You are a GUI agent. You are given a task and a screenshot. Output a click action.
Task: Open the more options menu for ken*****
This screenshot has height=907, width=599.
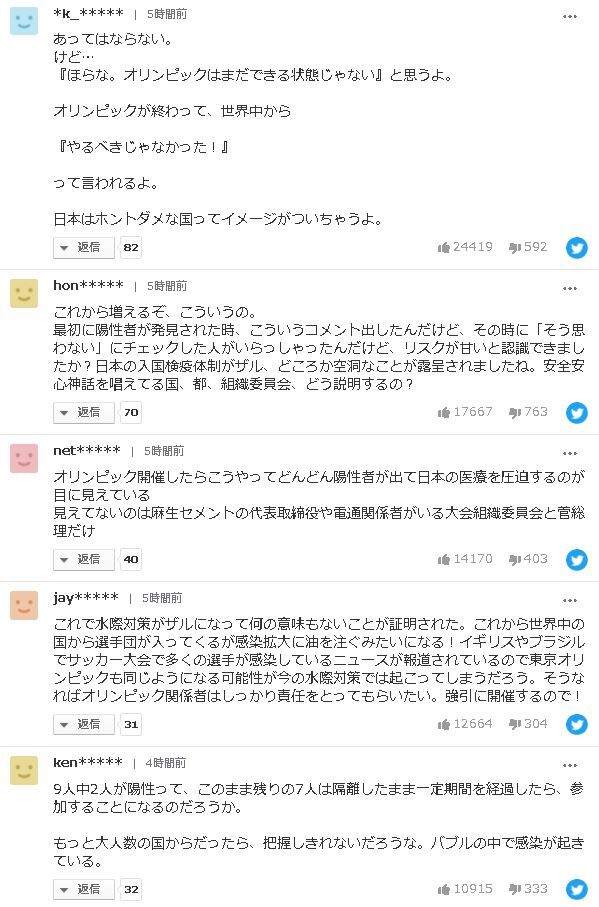570,766
